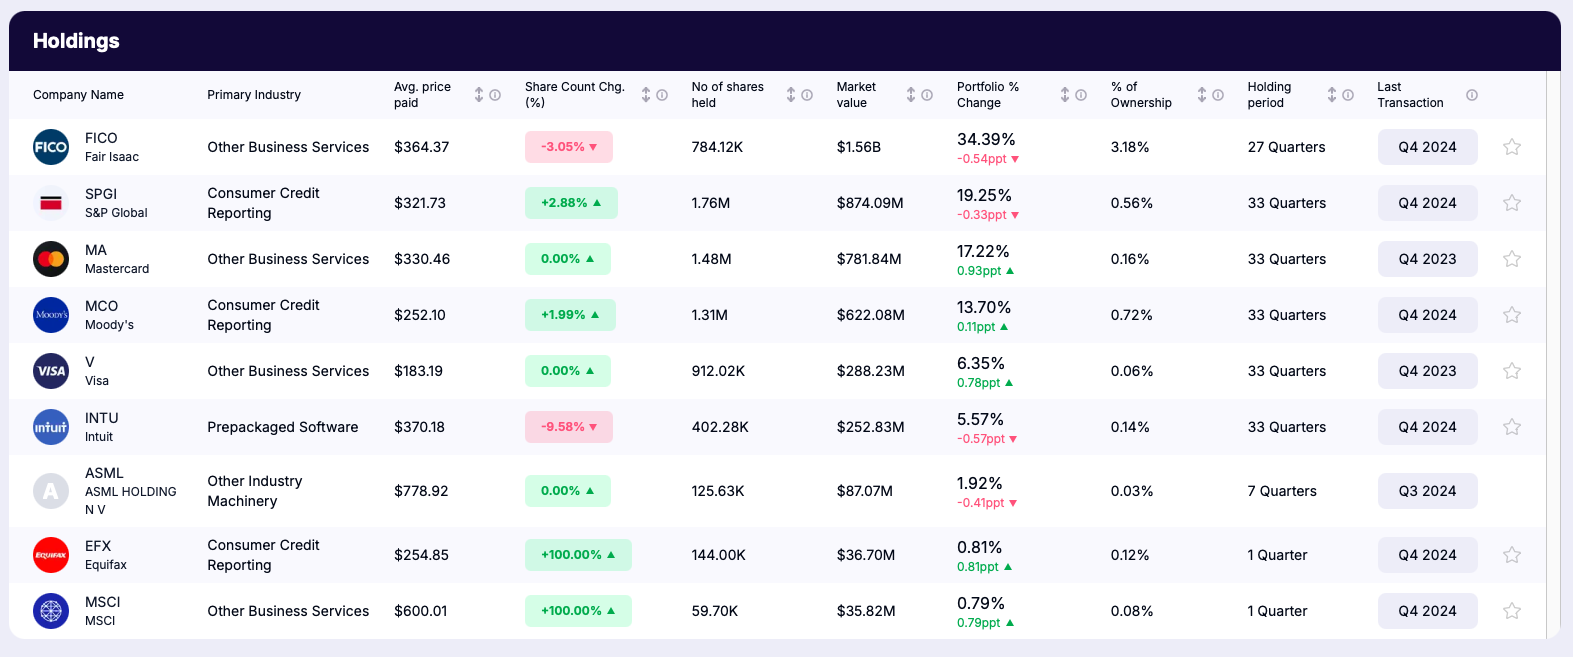Open Mastercard's Q4 2023 last transaction
Viewport: 1573px width, 657px height.
(x=1427, y=259)
